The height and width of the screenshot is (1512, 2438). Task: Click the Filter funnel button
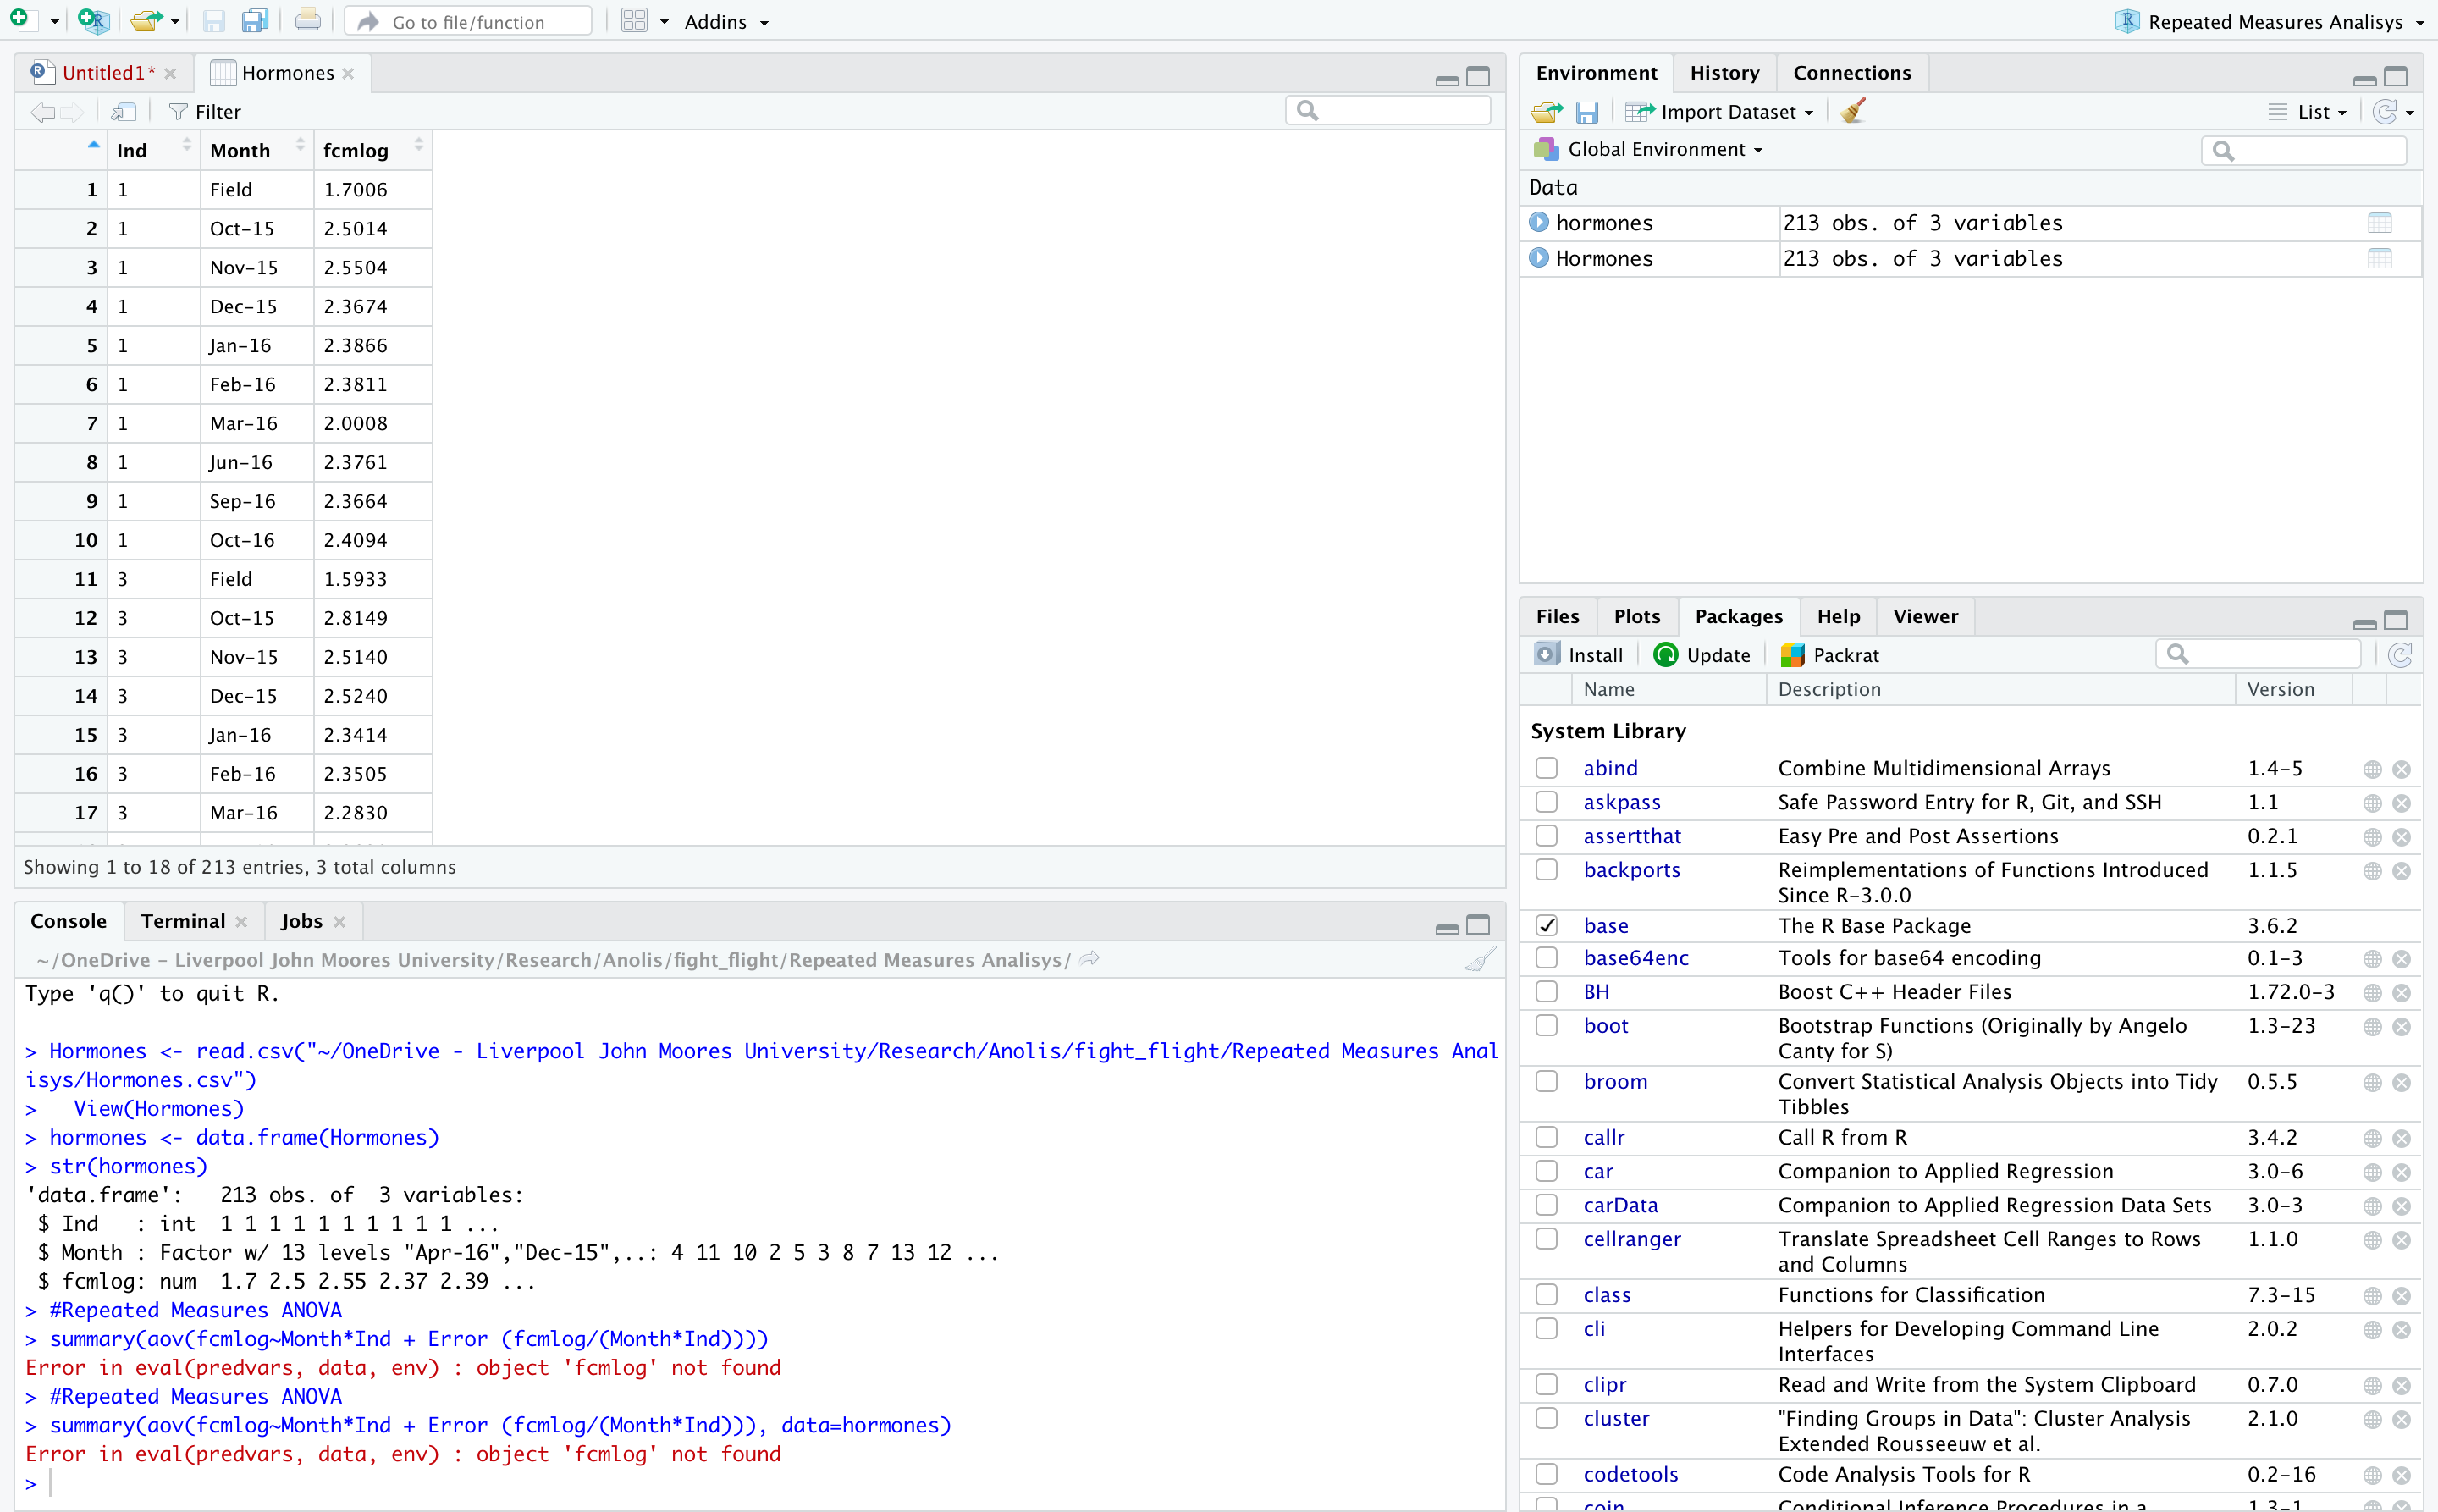[x=205, y=111]
